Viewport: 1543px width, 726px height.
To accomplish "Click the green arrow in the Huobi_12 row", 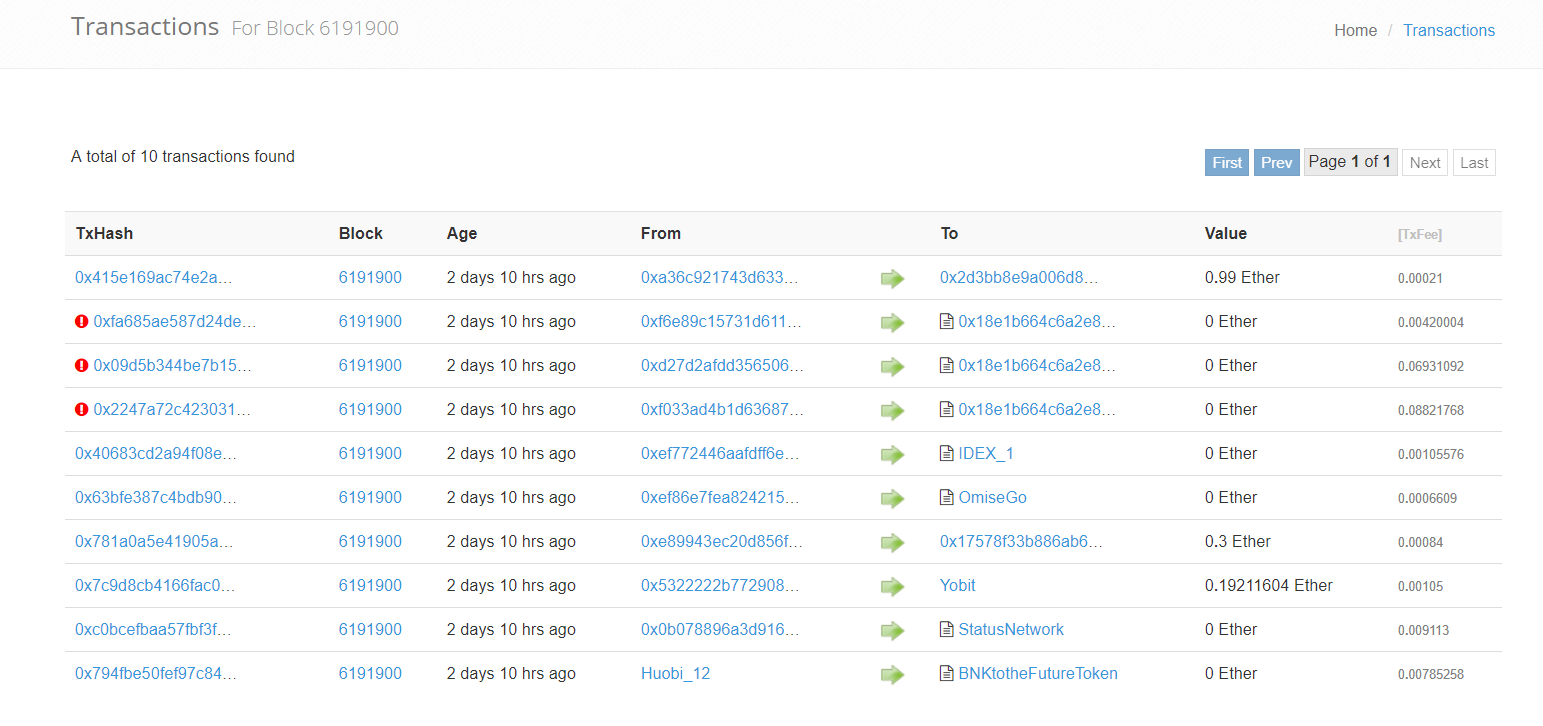I will 892,675.
